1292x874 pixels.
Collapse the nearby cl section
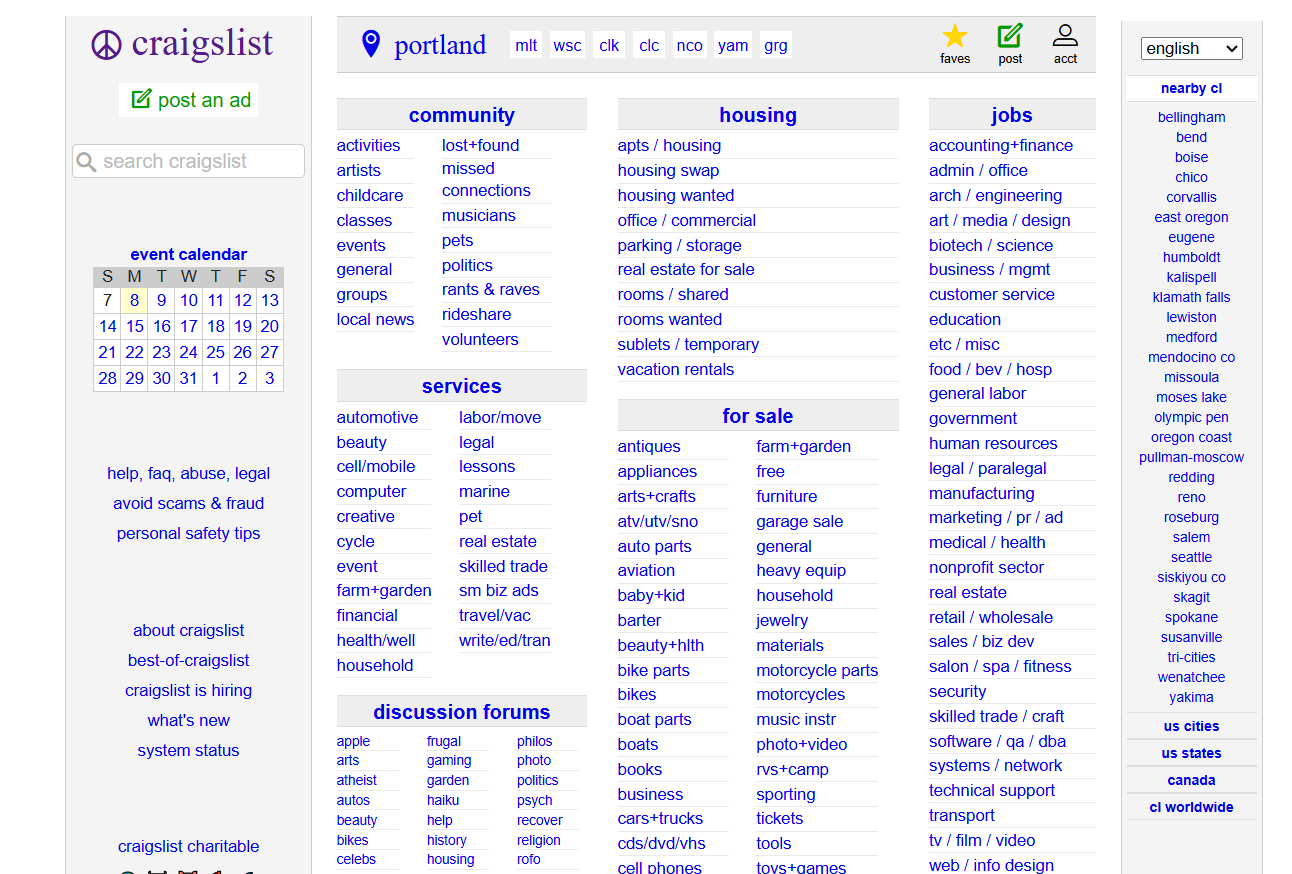pyautogui.click(x=1191, y=89)
